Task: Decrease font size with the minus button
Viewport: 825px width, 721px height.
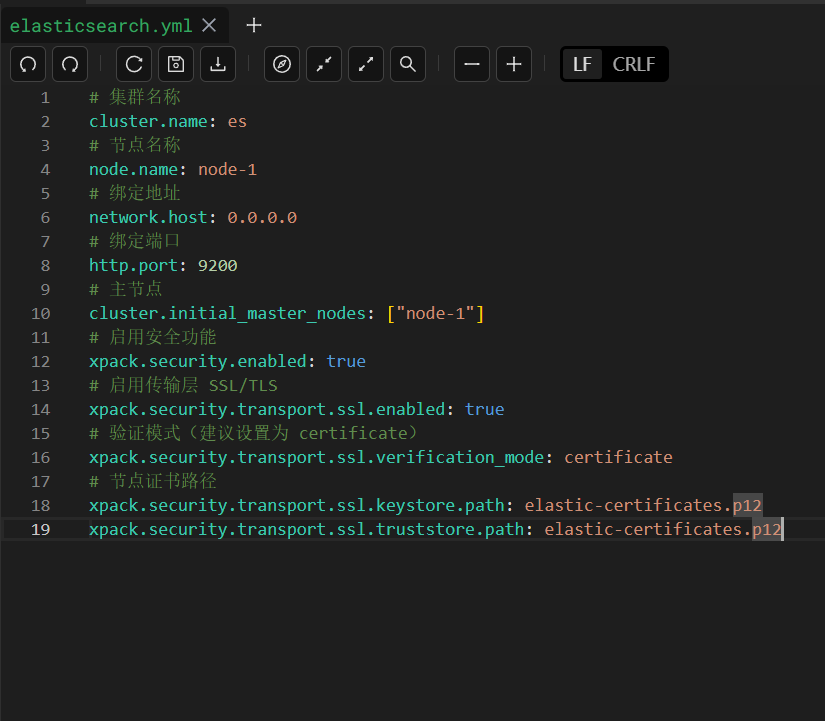Action: click(472, 64)
